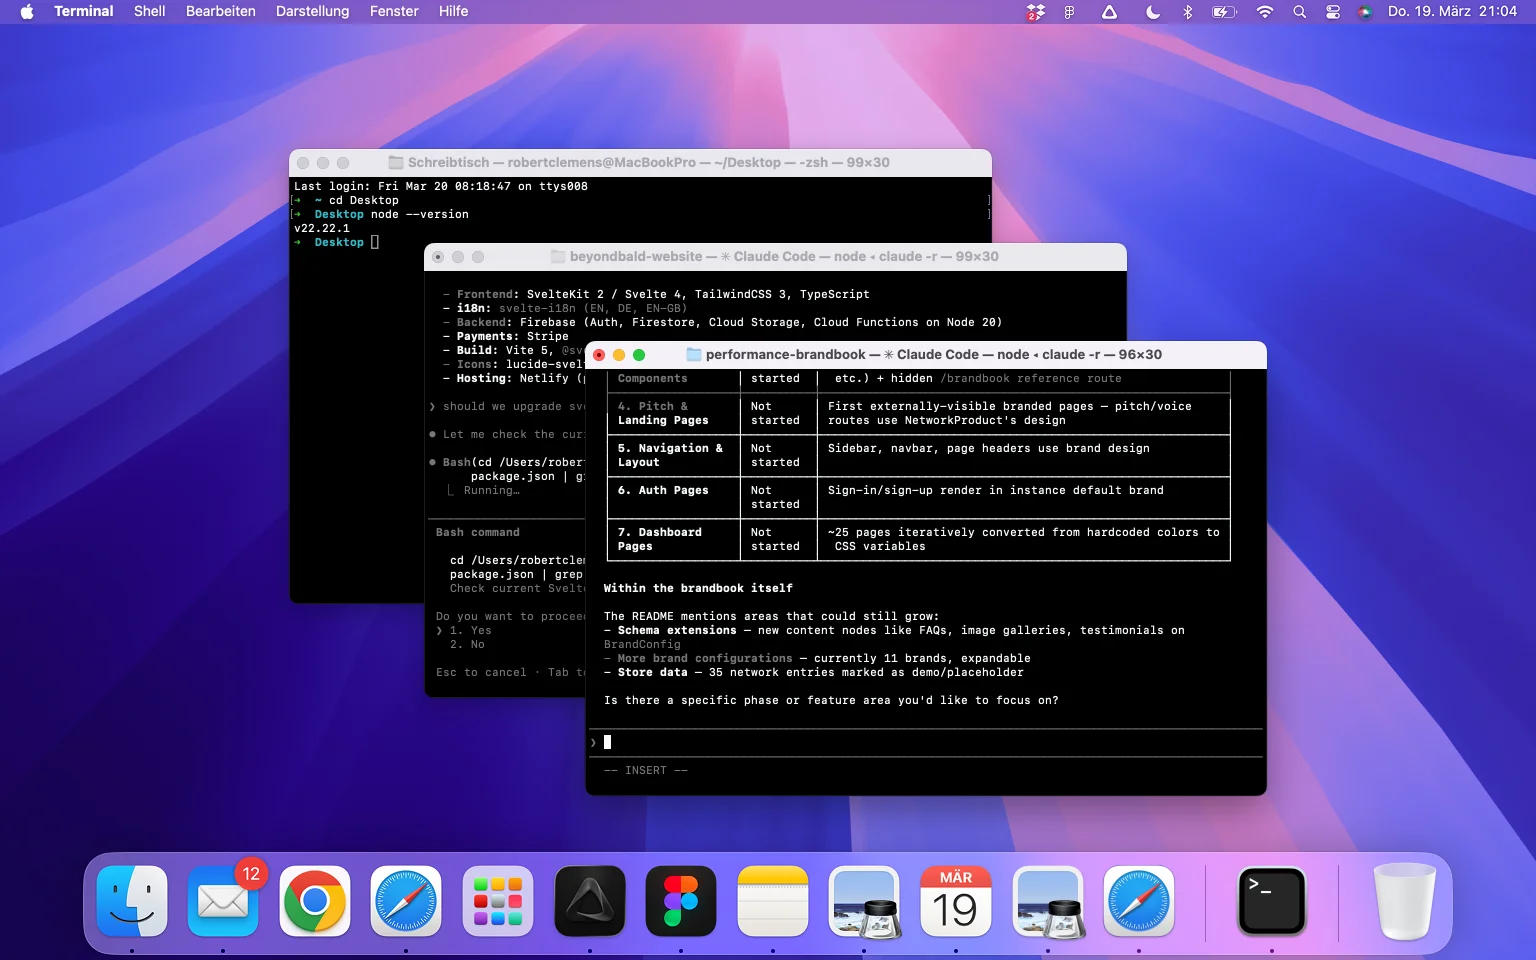
Task: Open the Mail app in dock
Action: point(222,901)
